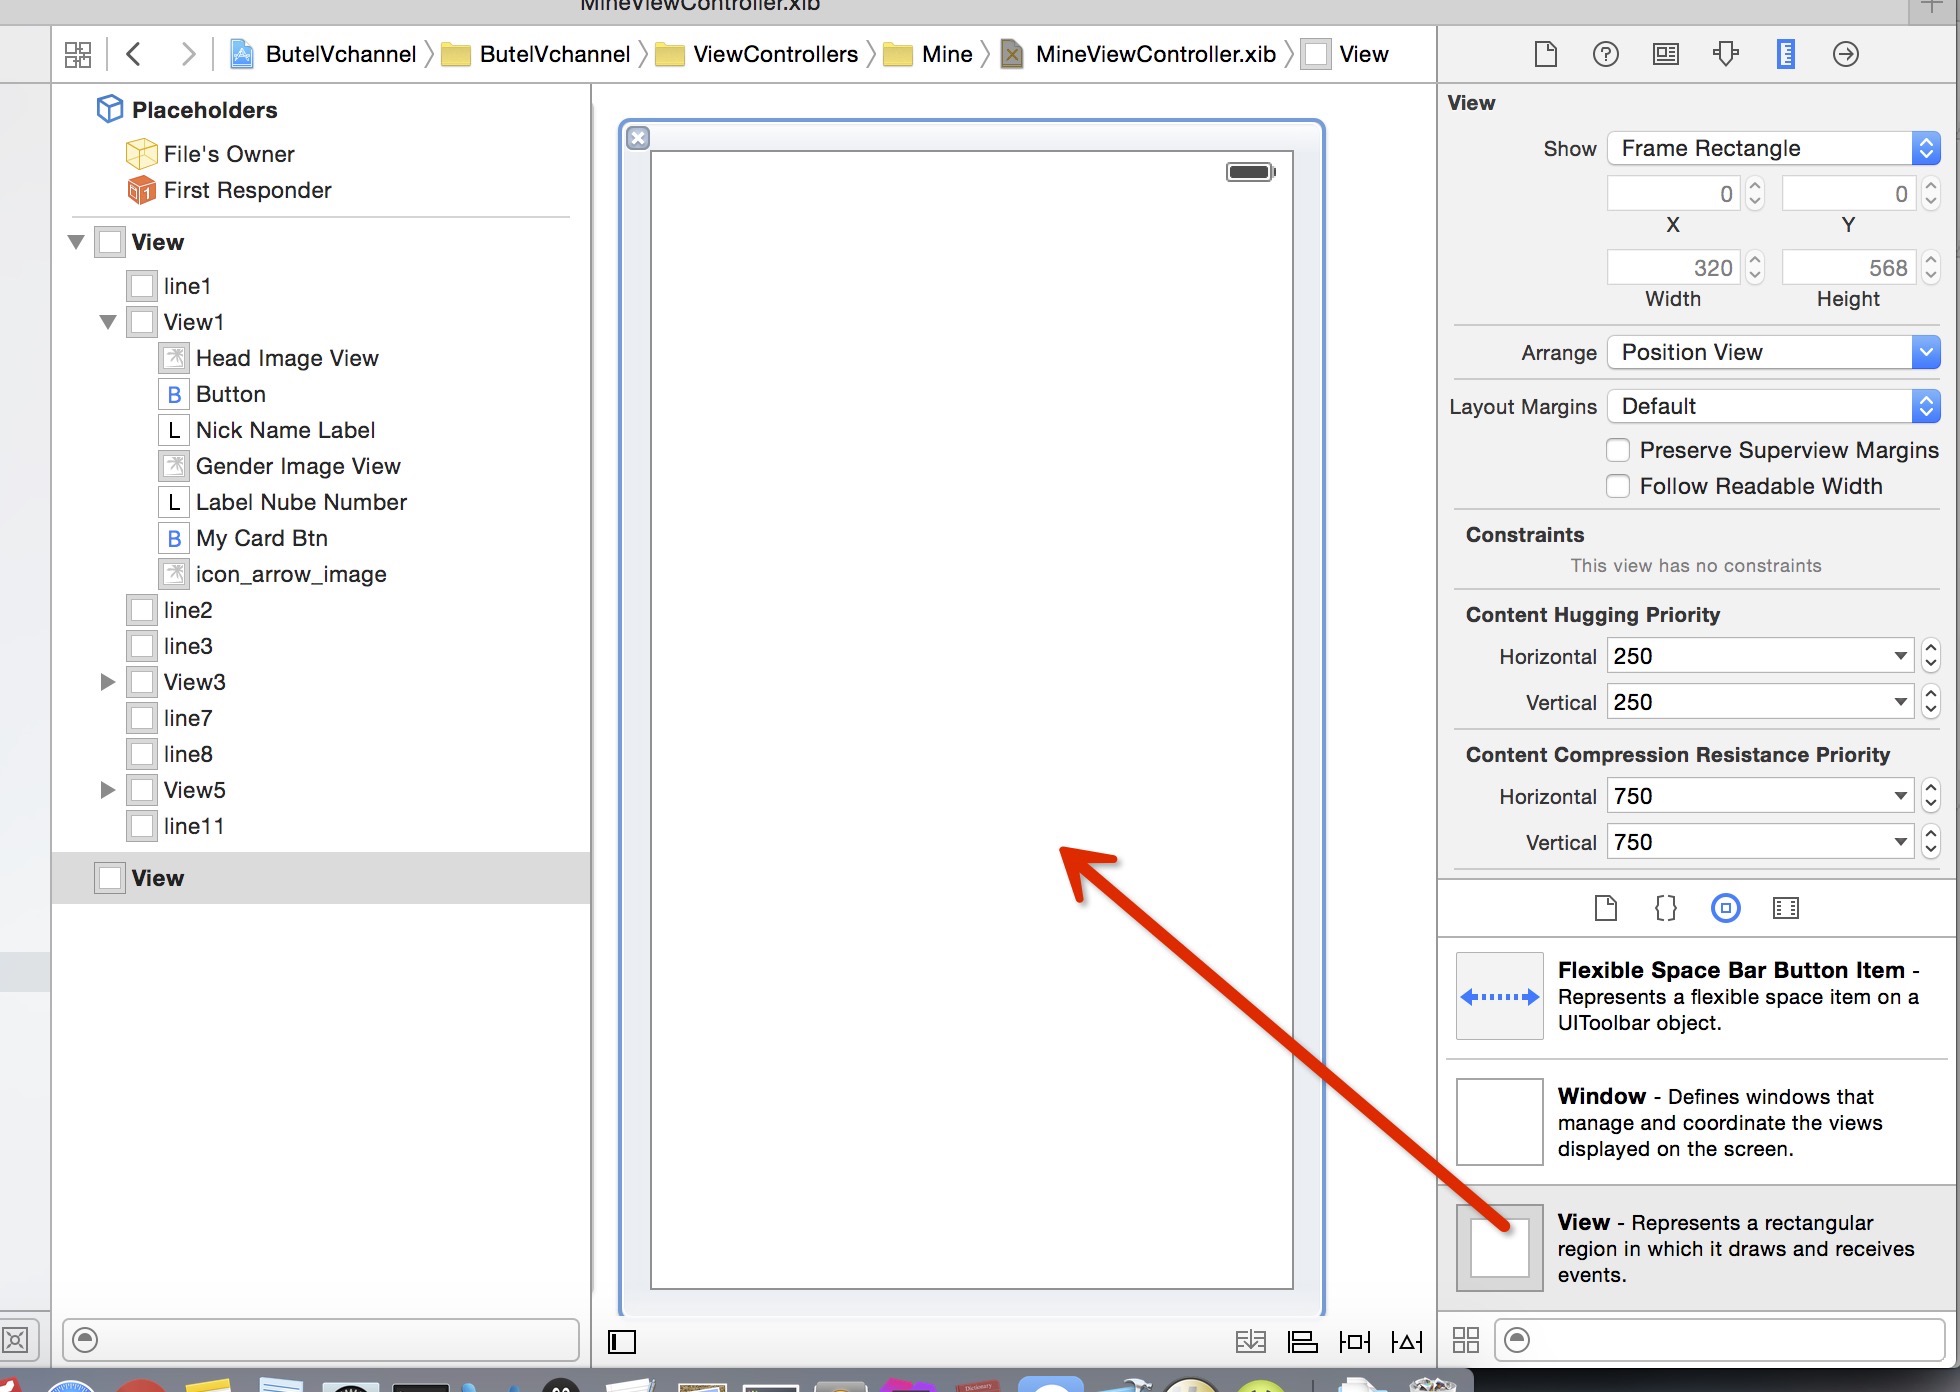
Task: Enable Preserve Superview Margins
Action: (x=1617, y=450)
